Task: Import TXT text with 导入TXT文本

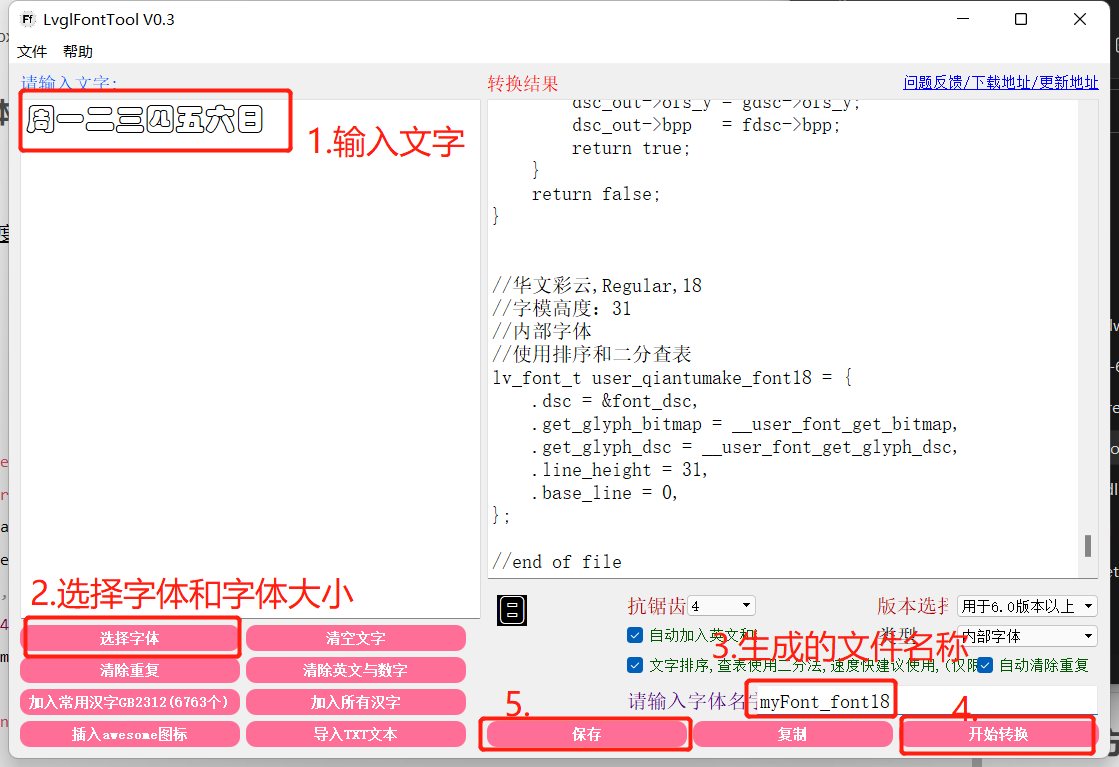Action: click(355, 733)
